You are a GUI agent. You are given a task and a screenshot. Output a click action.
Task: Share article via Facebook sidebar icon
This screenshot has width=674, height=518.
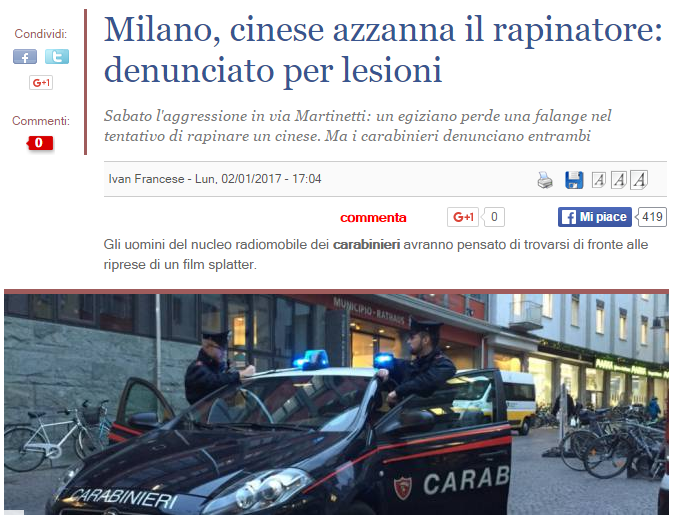pyautogui.click(x=25, y=57)
